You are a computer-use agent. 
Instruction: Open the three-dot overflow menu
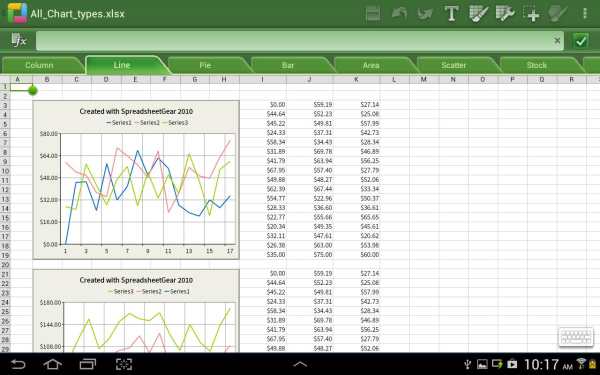[585, 14]
